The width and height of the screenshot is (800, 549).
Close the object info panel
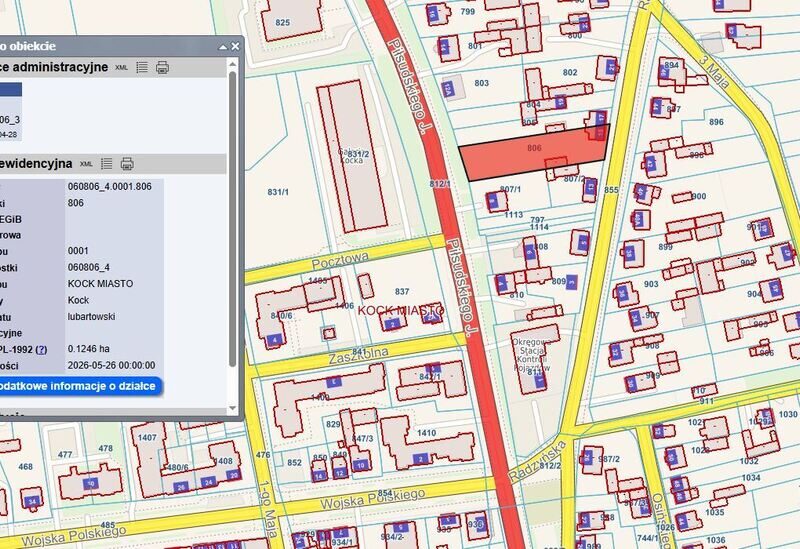(235, 46)
